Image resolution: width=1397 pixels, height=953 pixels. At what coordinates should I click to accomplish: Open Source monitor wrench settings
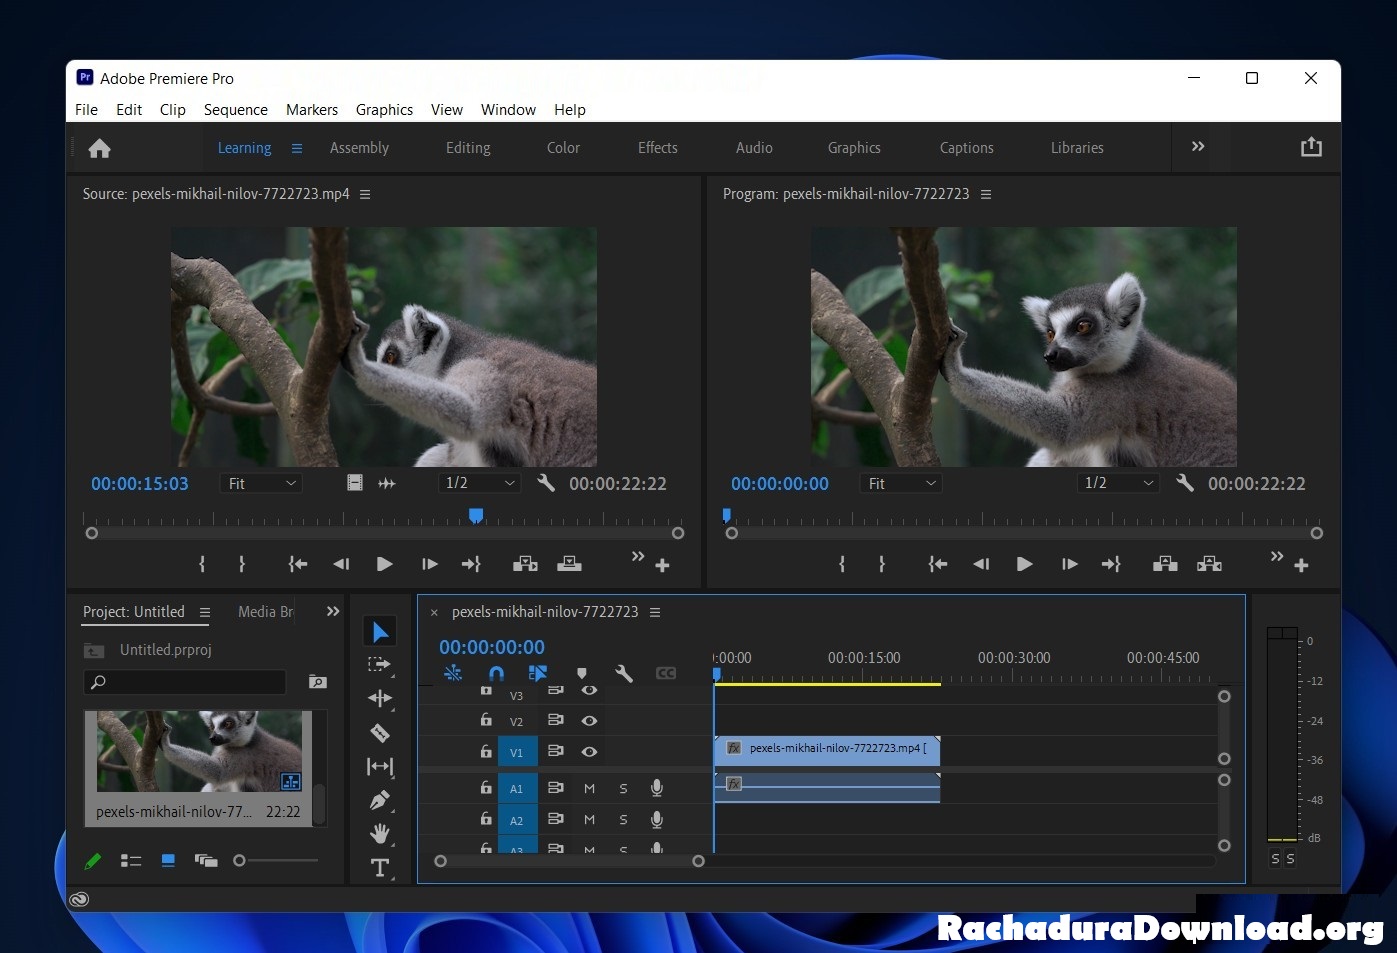click(x=546, y=483)
